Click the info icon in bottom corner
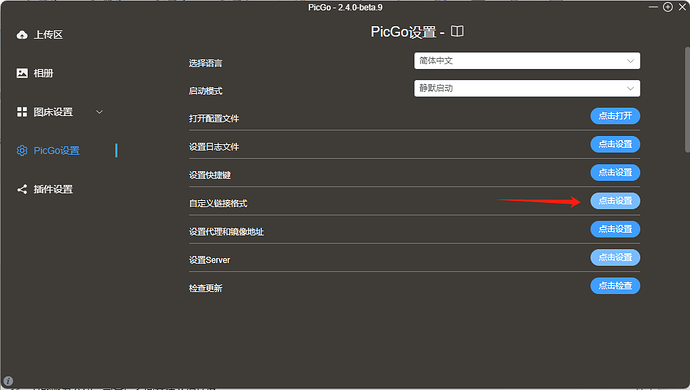Screen dimensions: 690x390 point(8,381)
